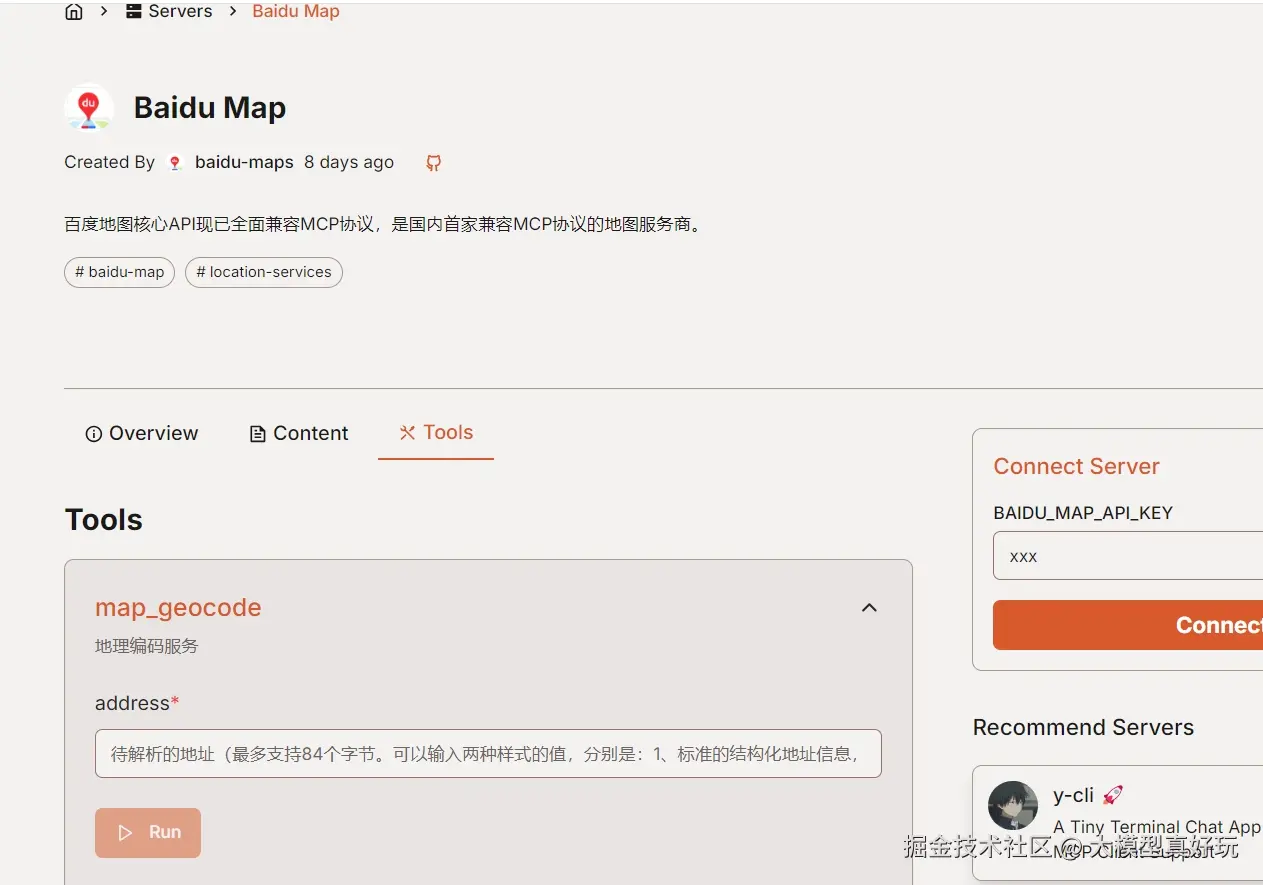This screenshot has height=885, width=1263.
Task: Click the home icon in breadcrumb
Action: pyautogui.click(x=74, y=11)
